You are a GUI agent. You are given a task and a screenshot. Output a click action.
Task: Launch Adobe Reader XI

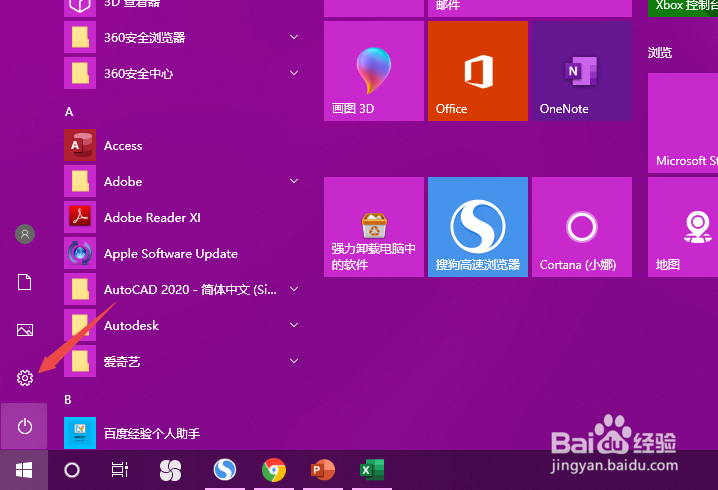pos(183,217)
